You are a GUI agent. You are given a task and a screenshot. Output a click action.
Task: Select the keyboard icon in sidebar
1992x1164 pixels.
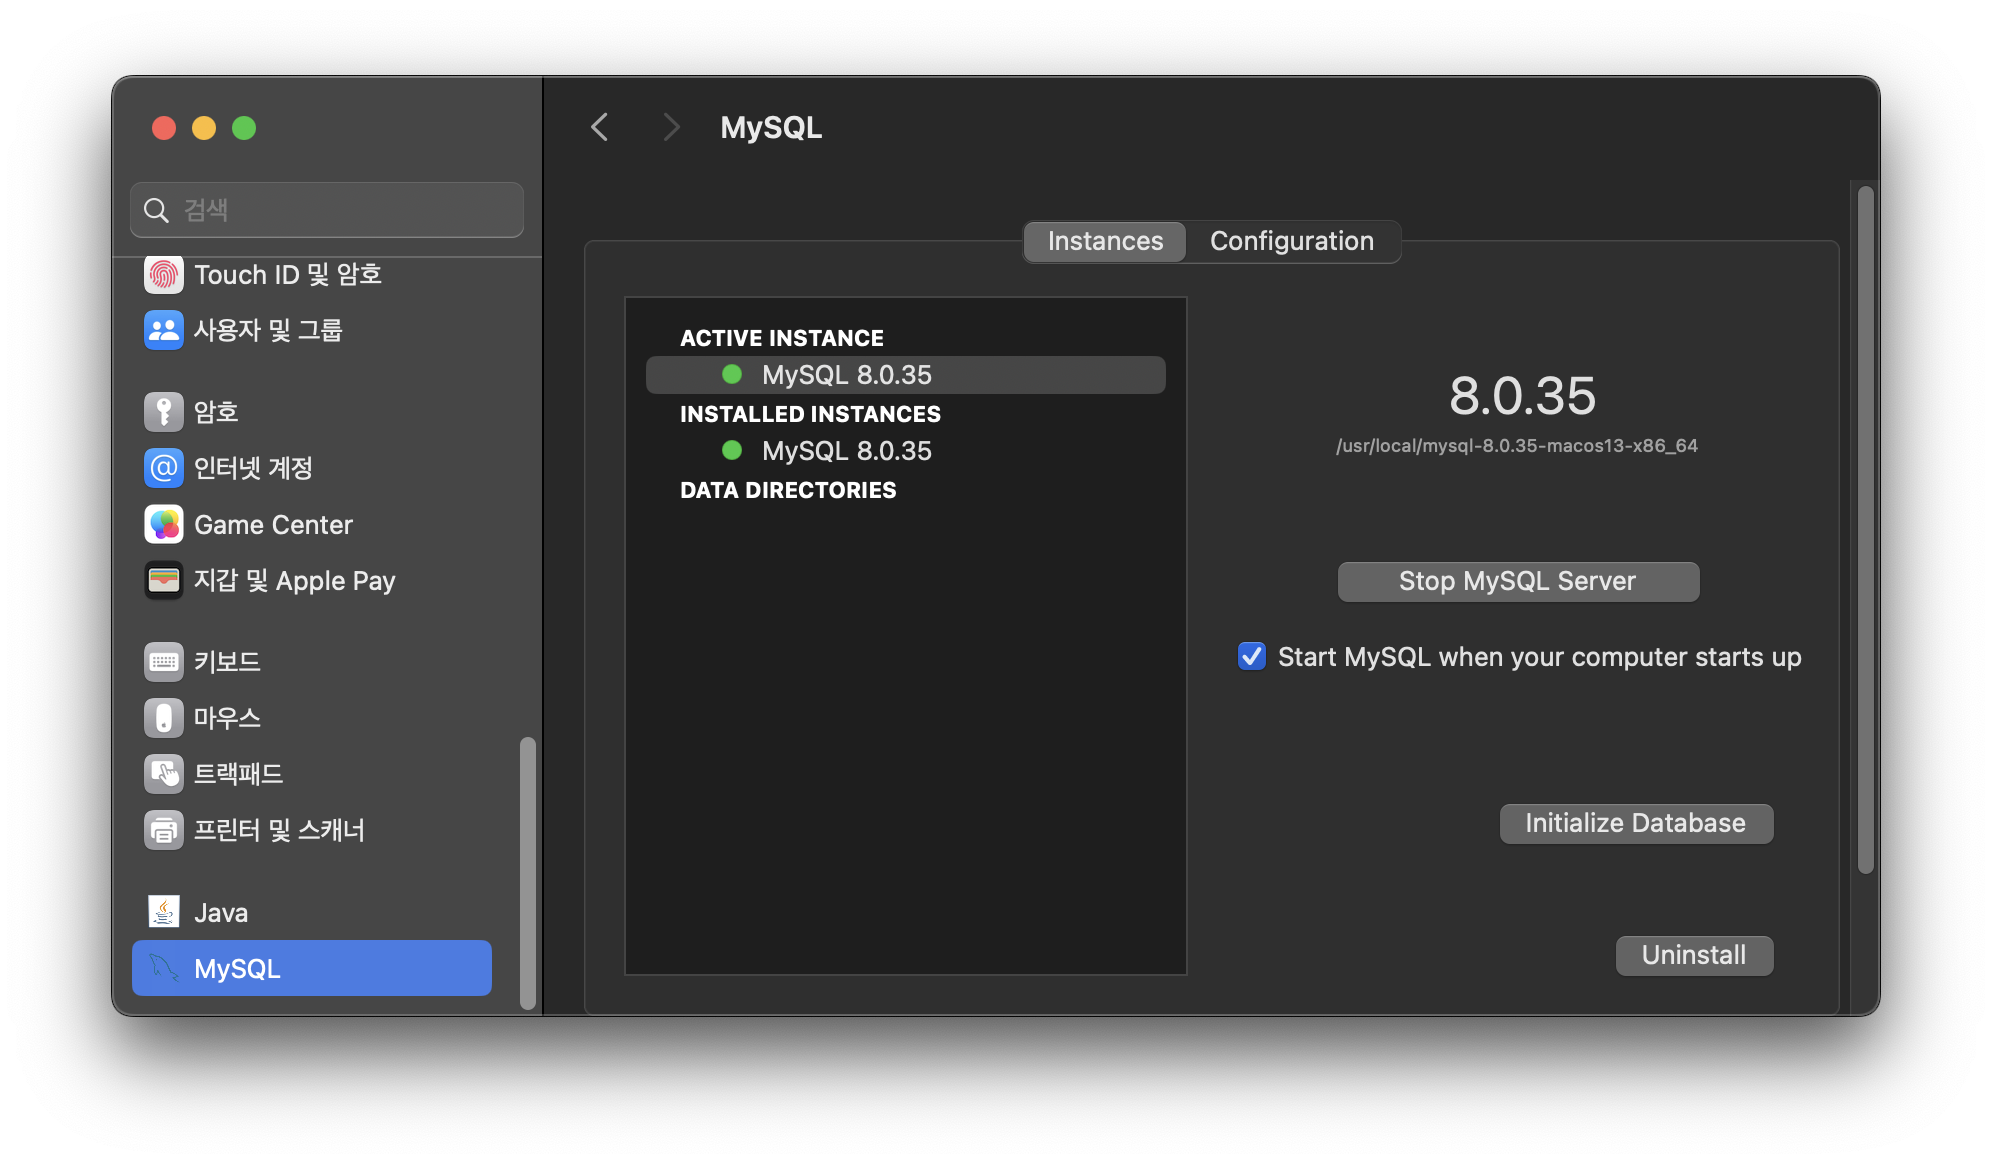164,662
